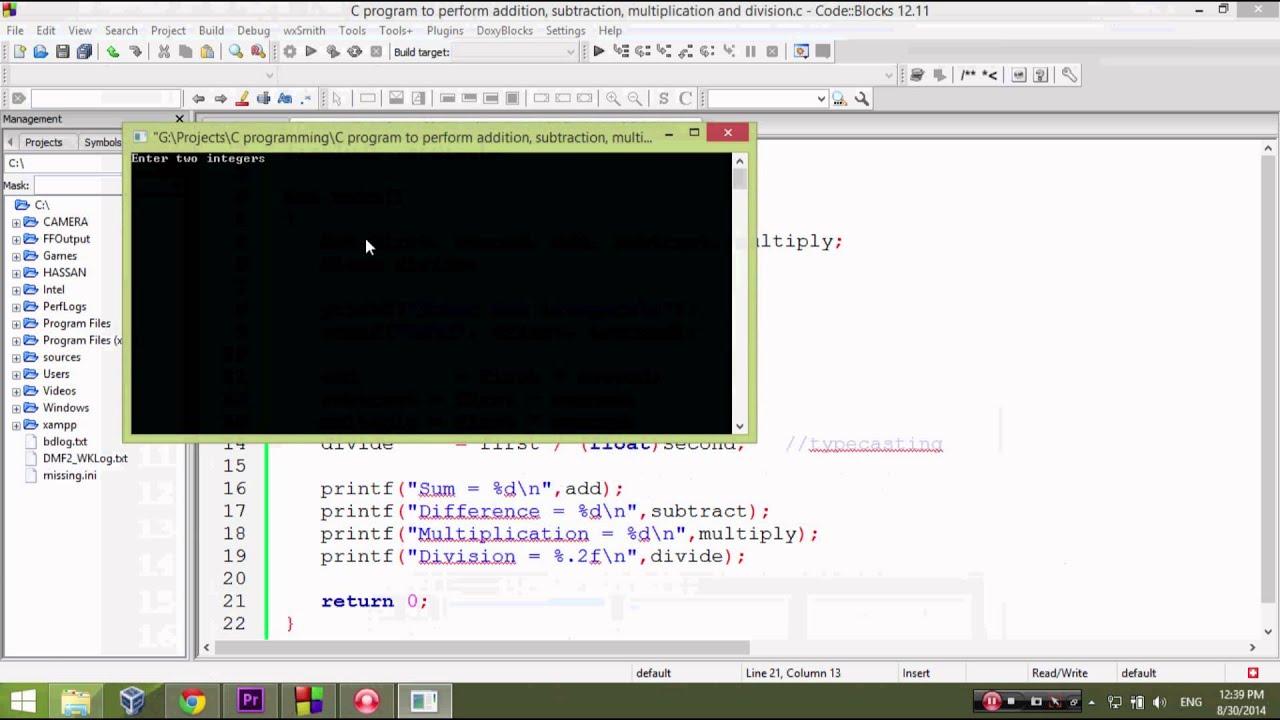Pause the debugger with break icon
This screenshot has width=1280, height=720.
click(x=750, y=52)
